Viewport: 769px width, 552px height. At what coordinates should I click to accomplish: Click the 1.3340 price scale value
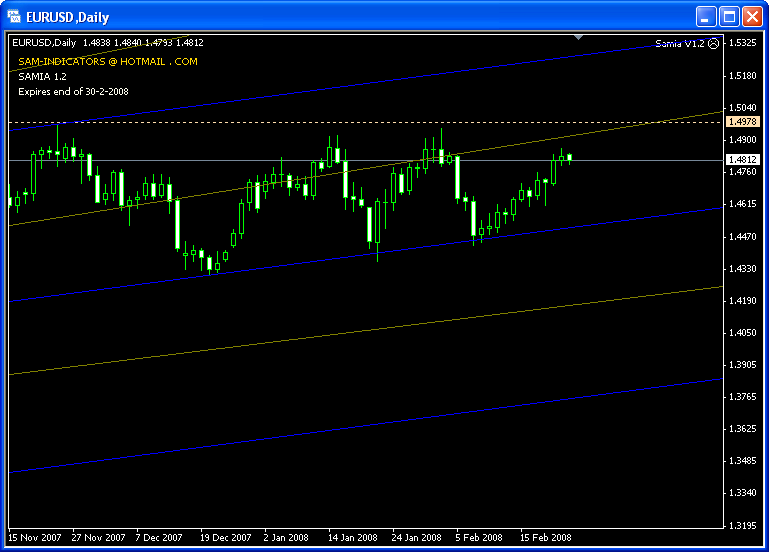(x=743, y=493)
